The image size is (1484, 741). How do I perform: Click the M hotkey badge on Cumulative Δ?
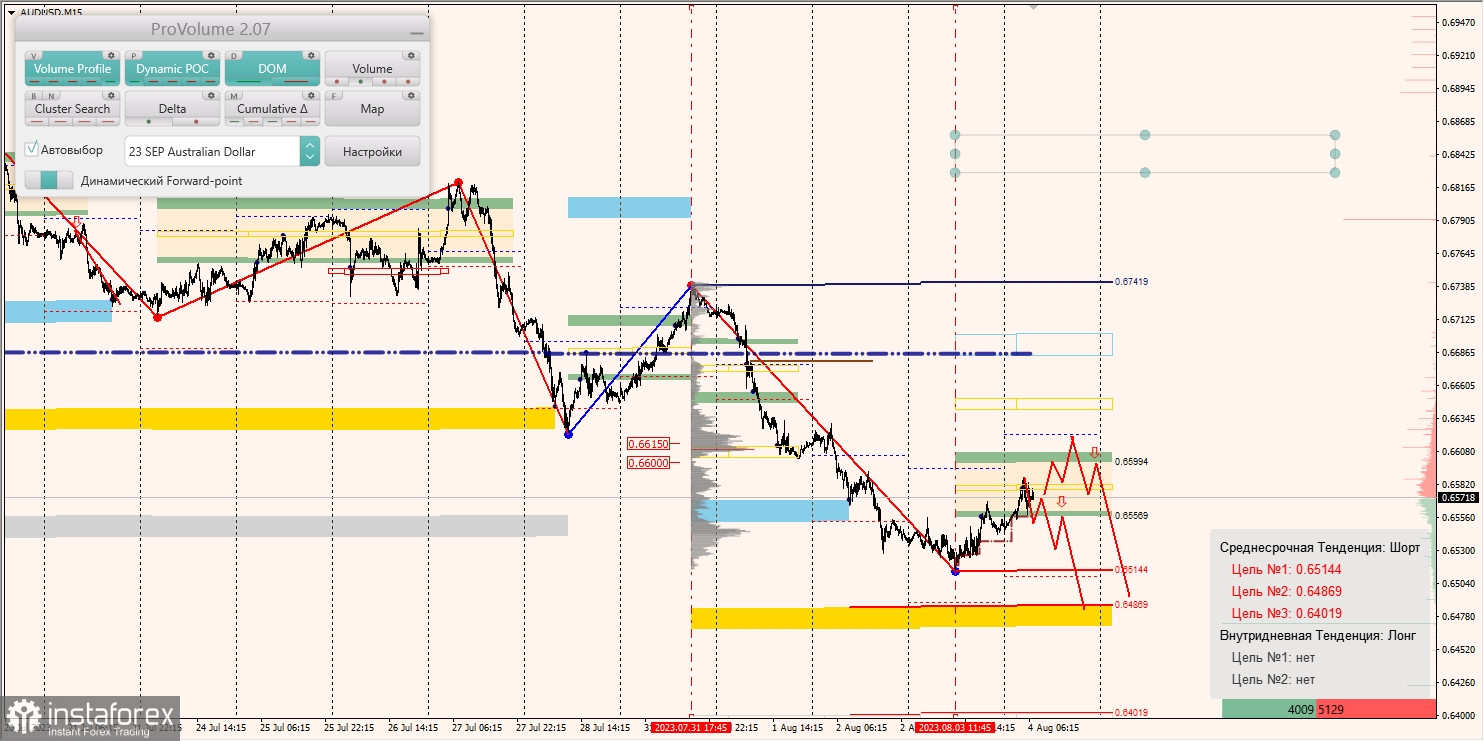[235, 96]
